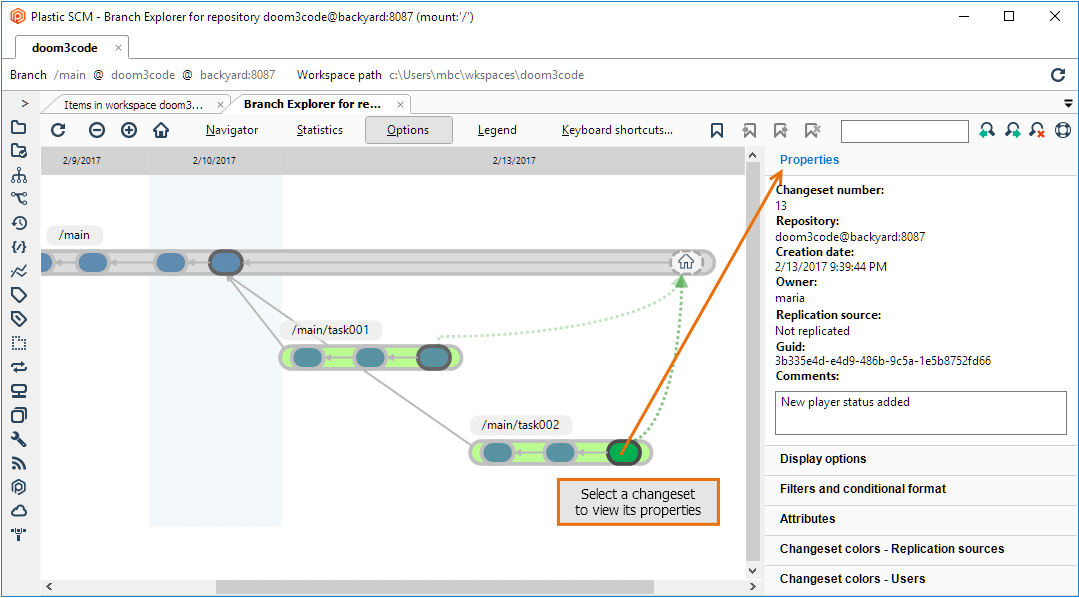1079x598 pixels.
Task: Toggle the Legend panel
Action: tap(497, 130)
